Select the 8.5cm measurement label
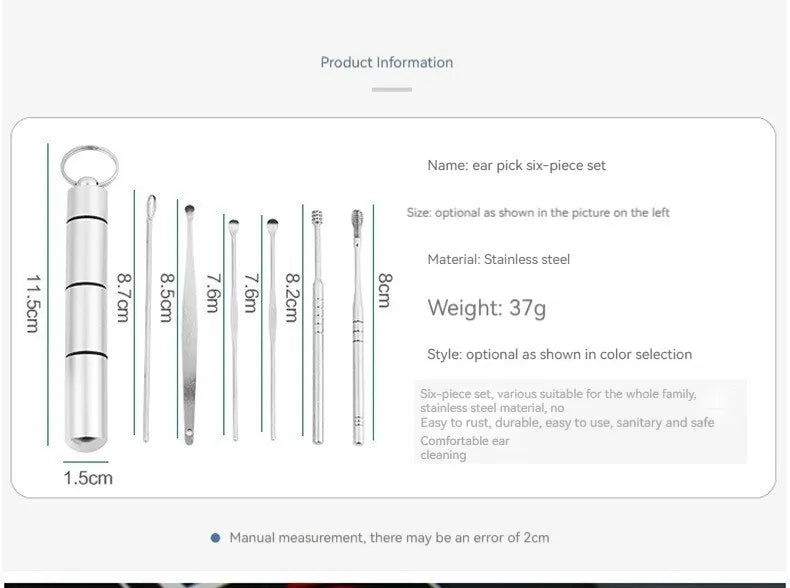 tap(167, 298)
